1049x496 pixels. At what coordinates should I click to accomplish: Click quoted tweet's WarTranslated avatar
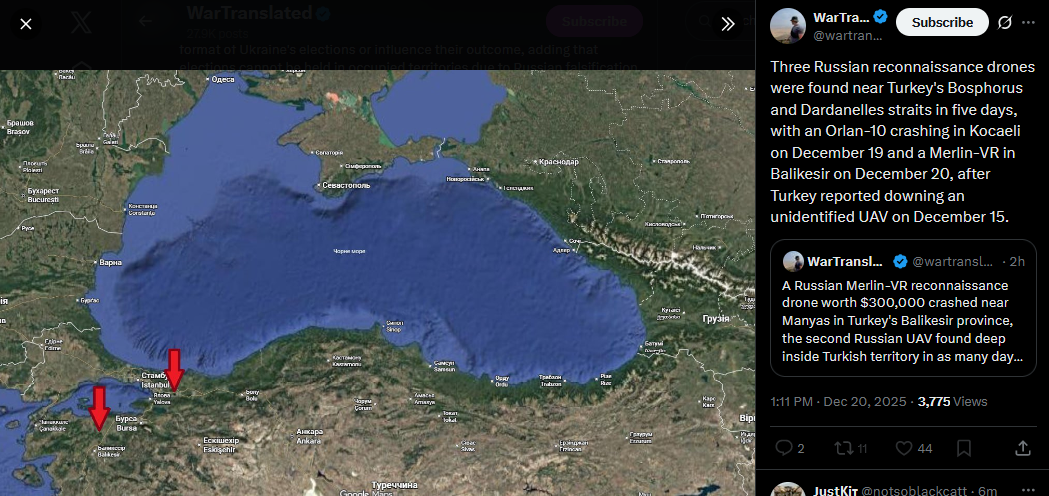click(x=793, y=261)
